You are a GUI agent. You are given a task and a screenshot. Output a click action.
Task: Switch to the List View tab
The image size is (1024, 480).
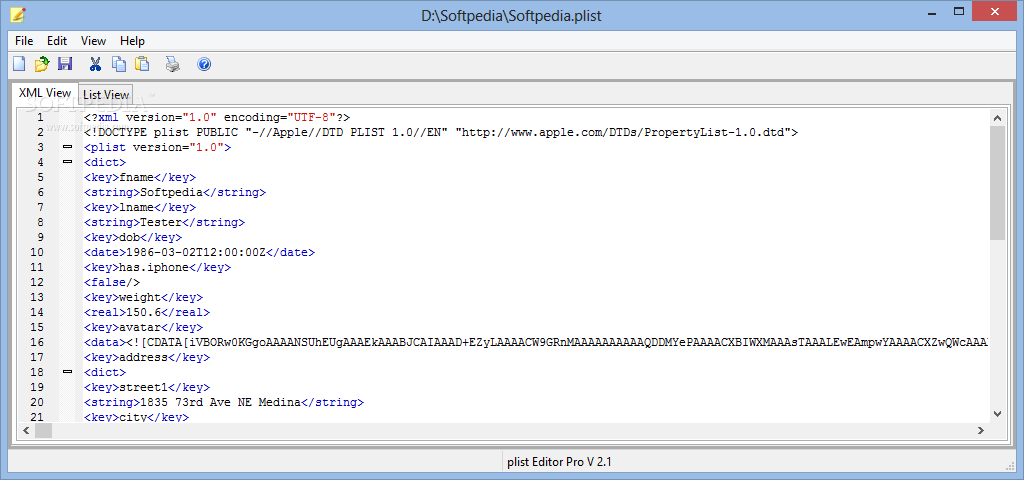point(106,95)
